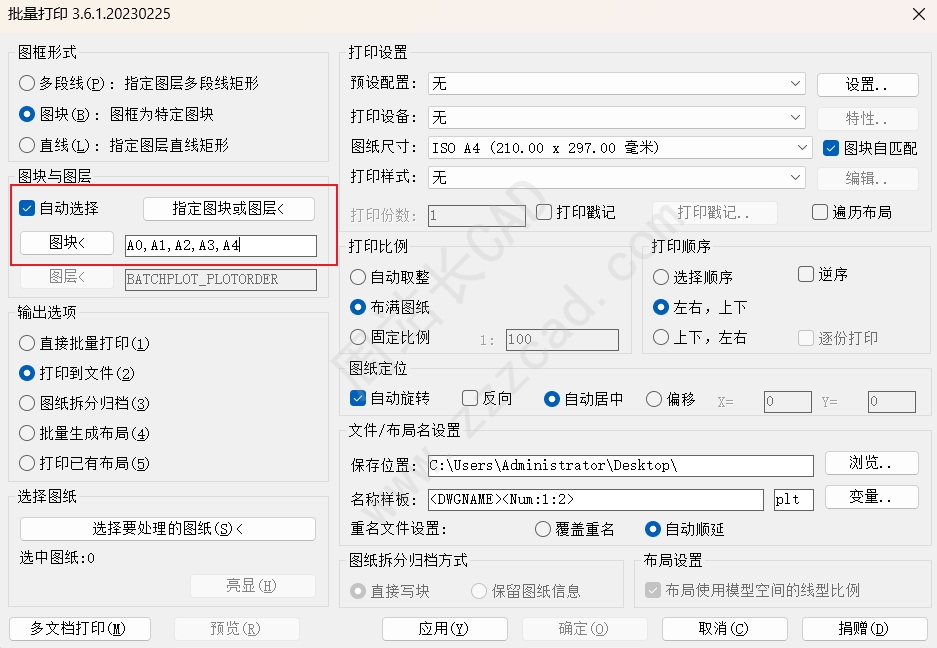937x648 pixels.
Task: Click the plt extension field
Action: tap(793, 500)
